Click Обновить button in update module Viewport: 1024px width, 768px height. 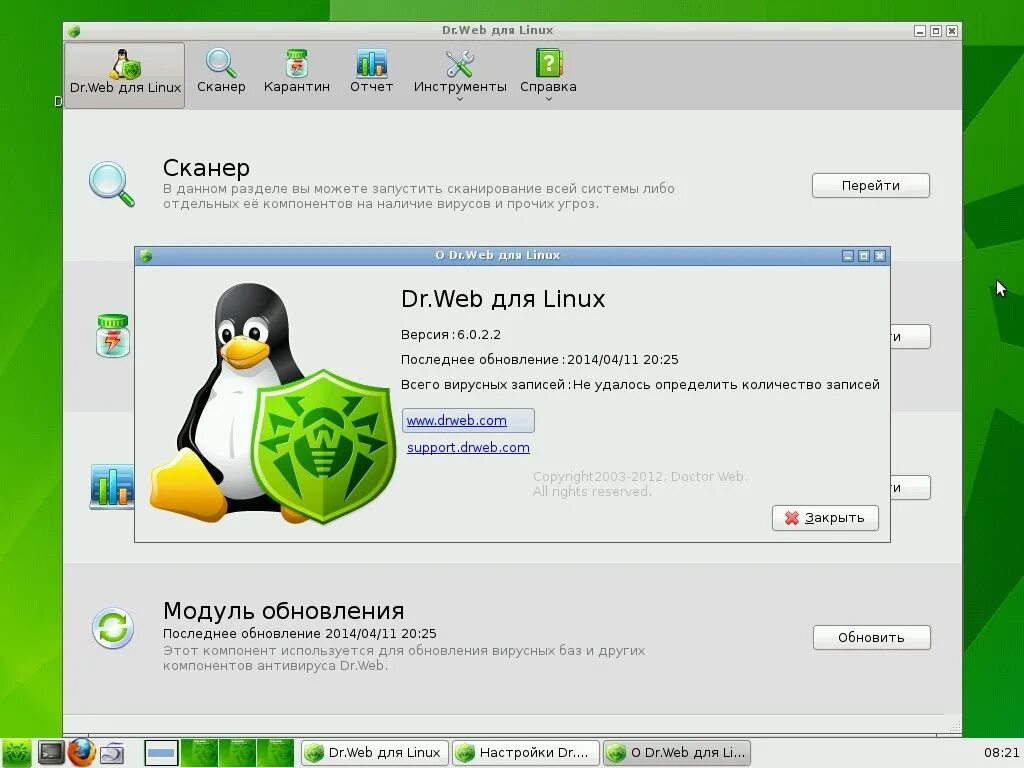(x=871, y=637)
